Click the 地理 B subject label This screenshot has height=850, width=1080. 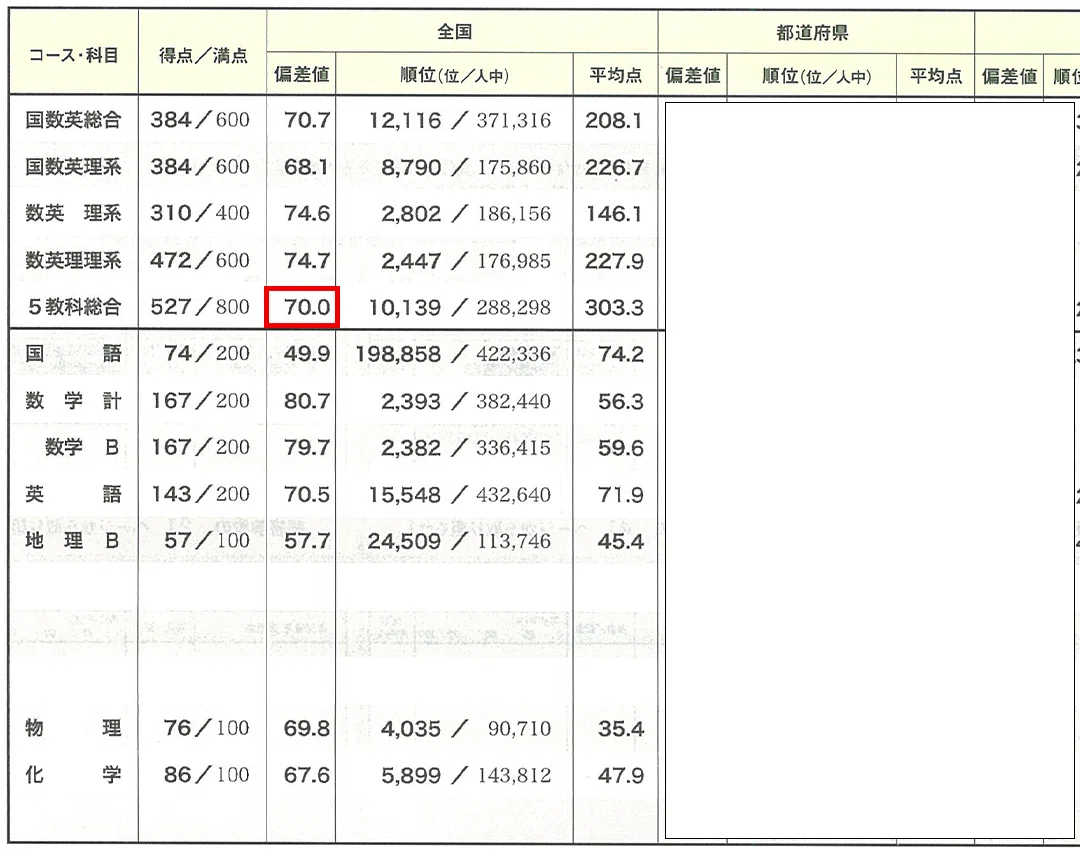(x=73, y=540)
